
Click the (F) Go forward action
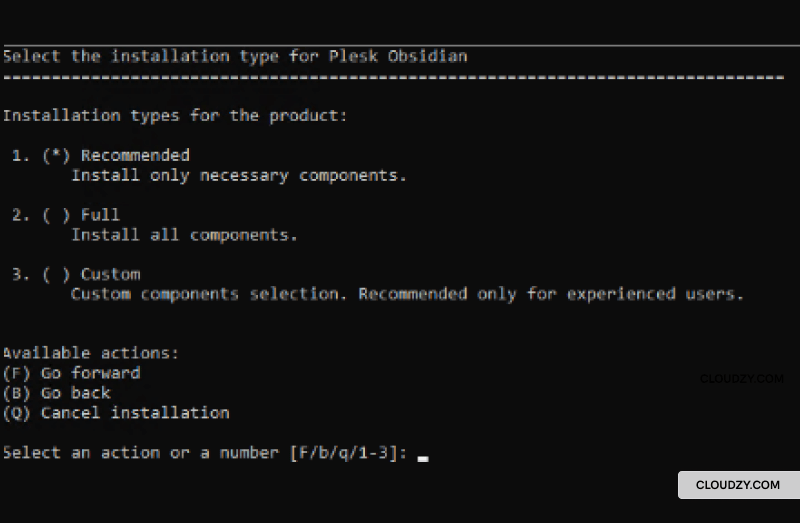[71, 373]
